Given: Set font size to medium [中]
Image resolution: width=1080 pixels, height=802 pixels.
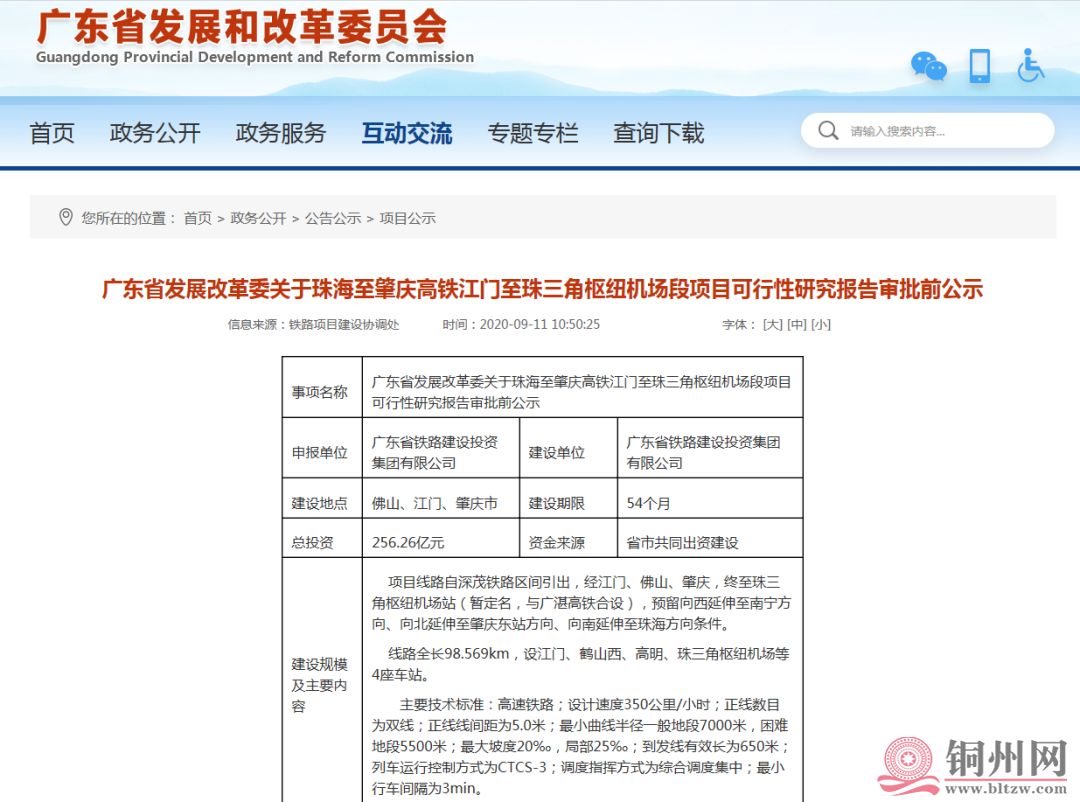Looking at the screenshot, I should coord(797,324).
